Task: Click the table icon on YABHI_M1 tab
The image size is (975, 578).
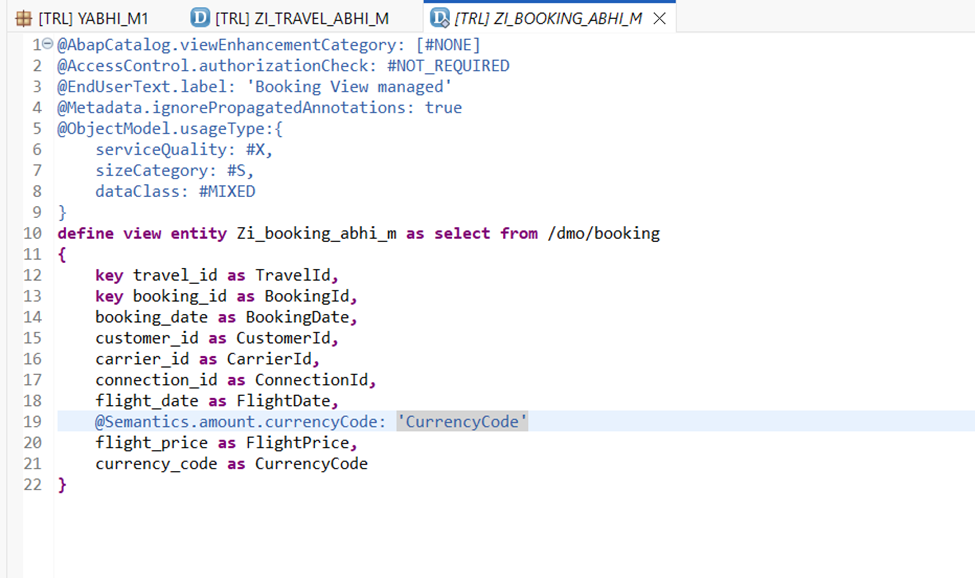Action: point(24,19)
